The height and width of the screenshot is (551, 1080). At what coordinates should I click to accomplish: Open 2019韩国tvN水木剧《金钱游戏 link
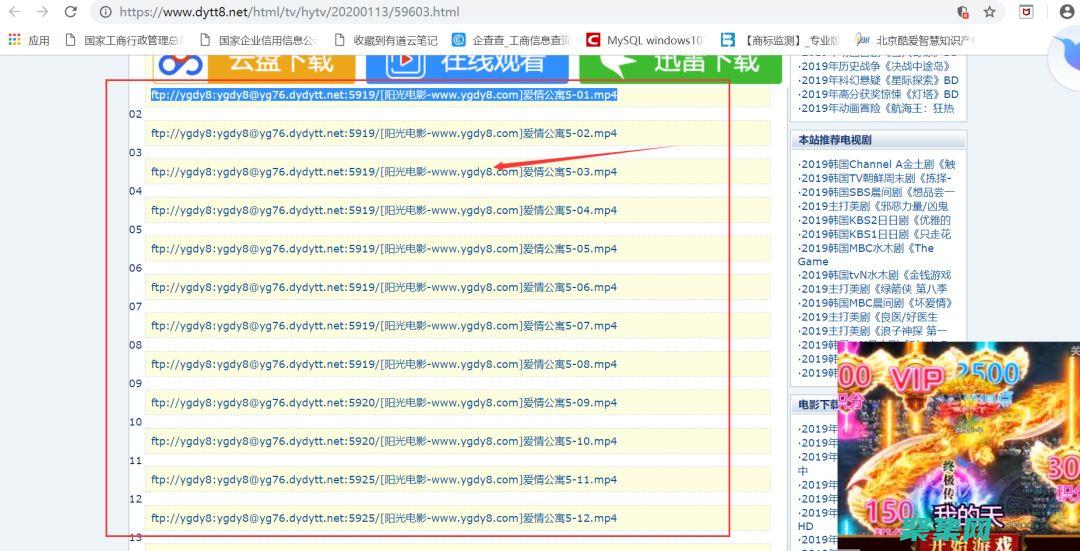(x=876, y=276)
